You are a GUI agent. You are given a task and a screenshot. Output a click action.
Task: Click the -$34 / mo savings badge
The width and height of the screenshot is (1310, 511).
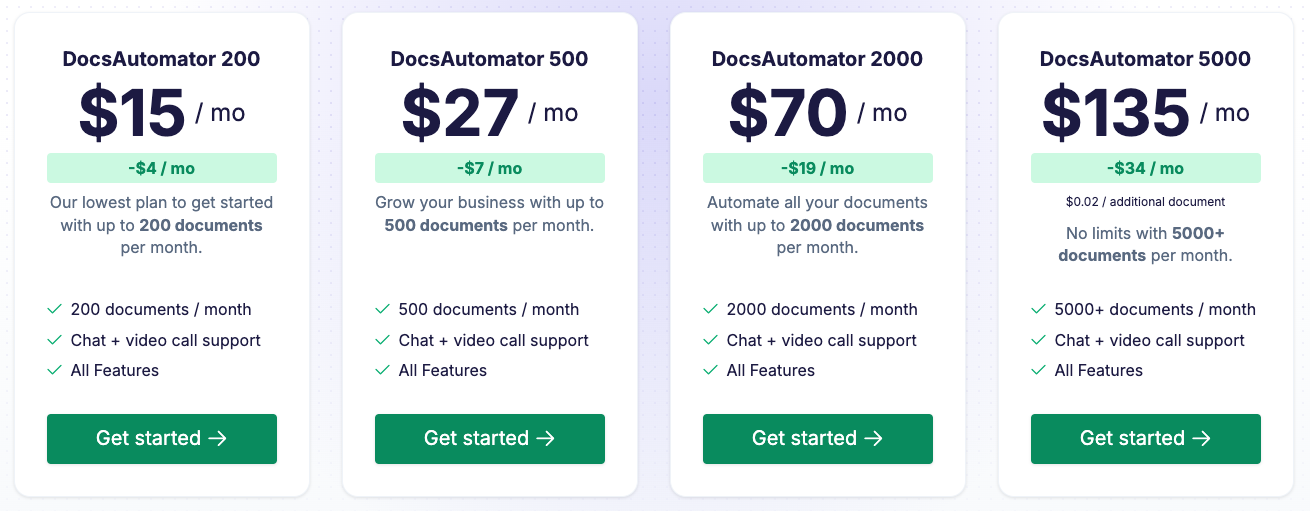click(1146, 168)
